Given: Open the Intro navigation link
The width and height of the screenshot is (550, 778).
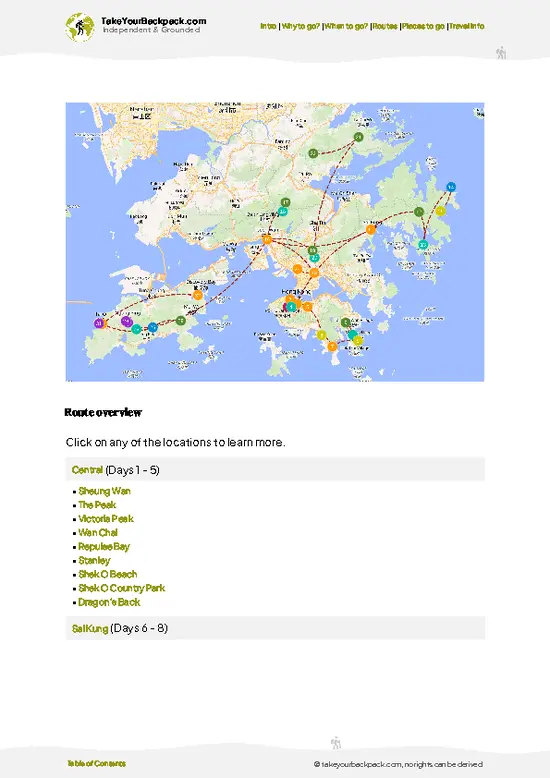Looking at the screenshot, I should pos(268,26).
